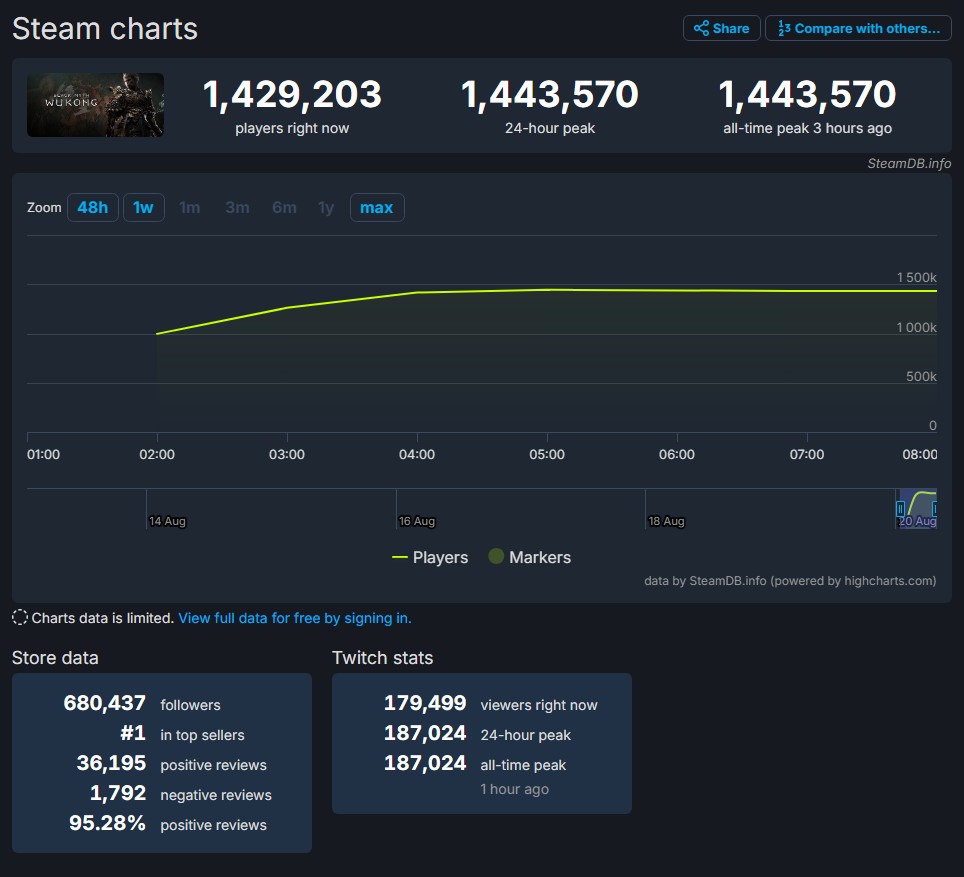964x877 pixels.
Task: Click '16 Aug' in the chart navigator
Action: 417,521
